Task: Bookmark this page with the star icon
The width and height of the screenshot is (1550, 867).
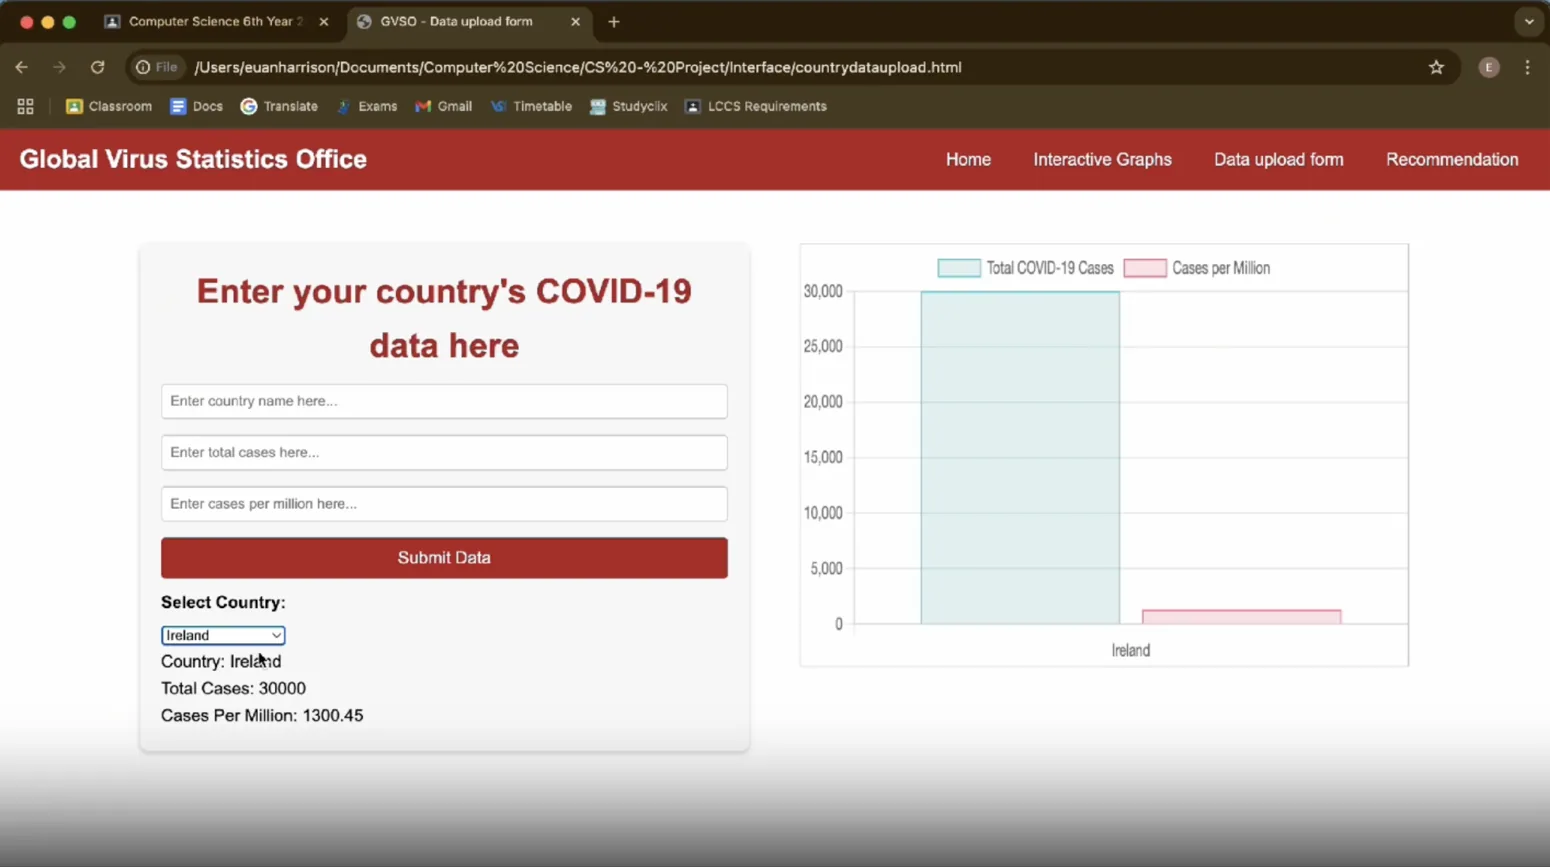Action: 1436,67
